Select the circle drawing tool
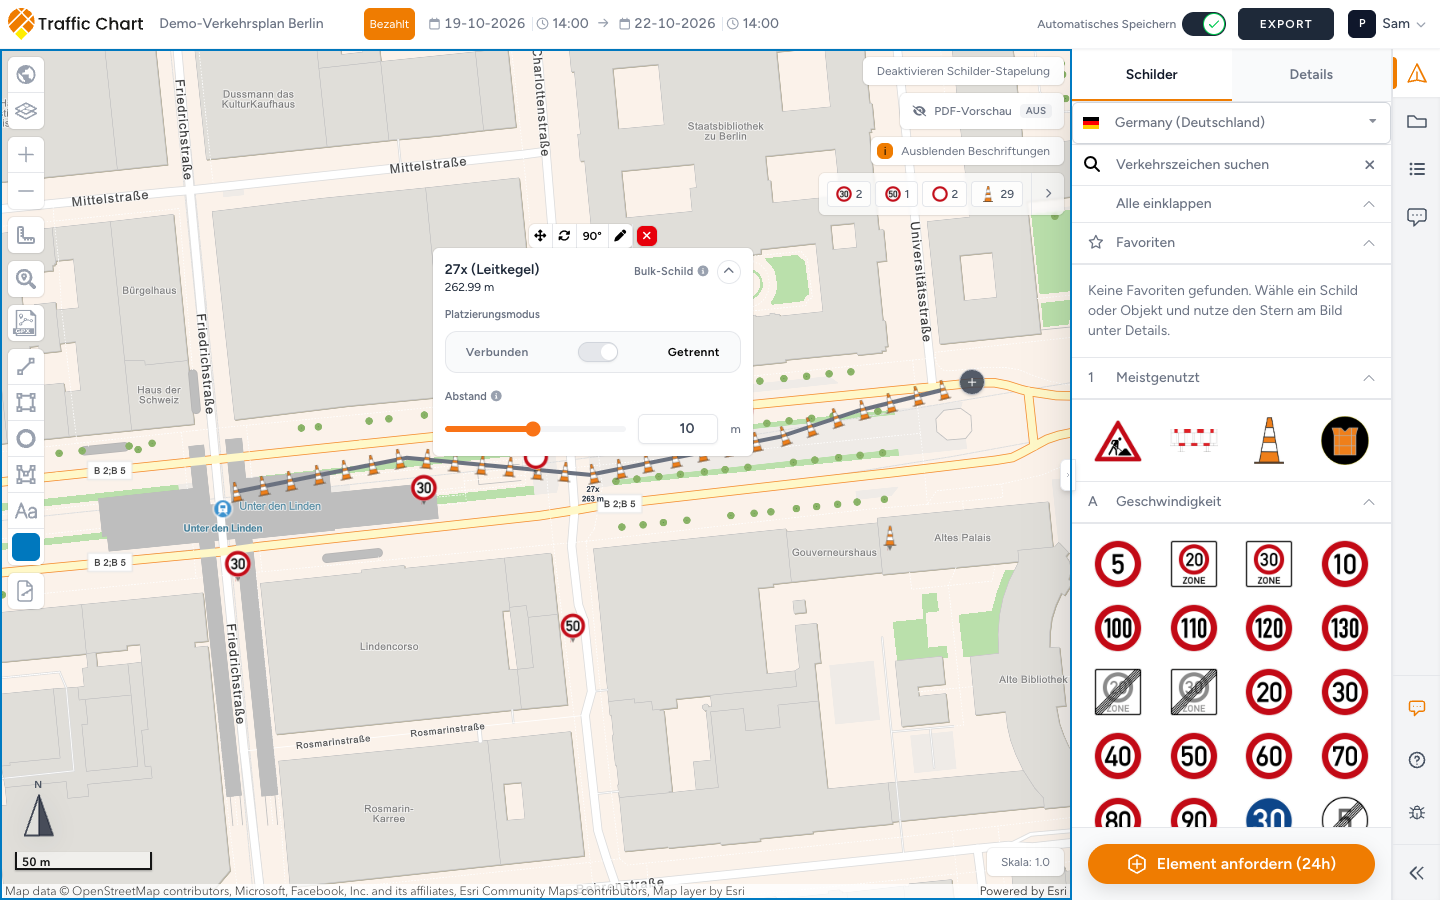 point(26,439)
